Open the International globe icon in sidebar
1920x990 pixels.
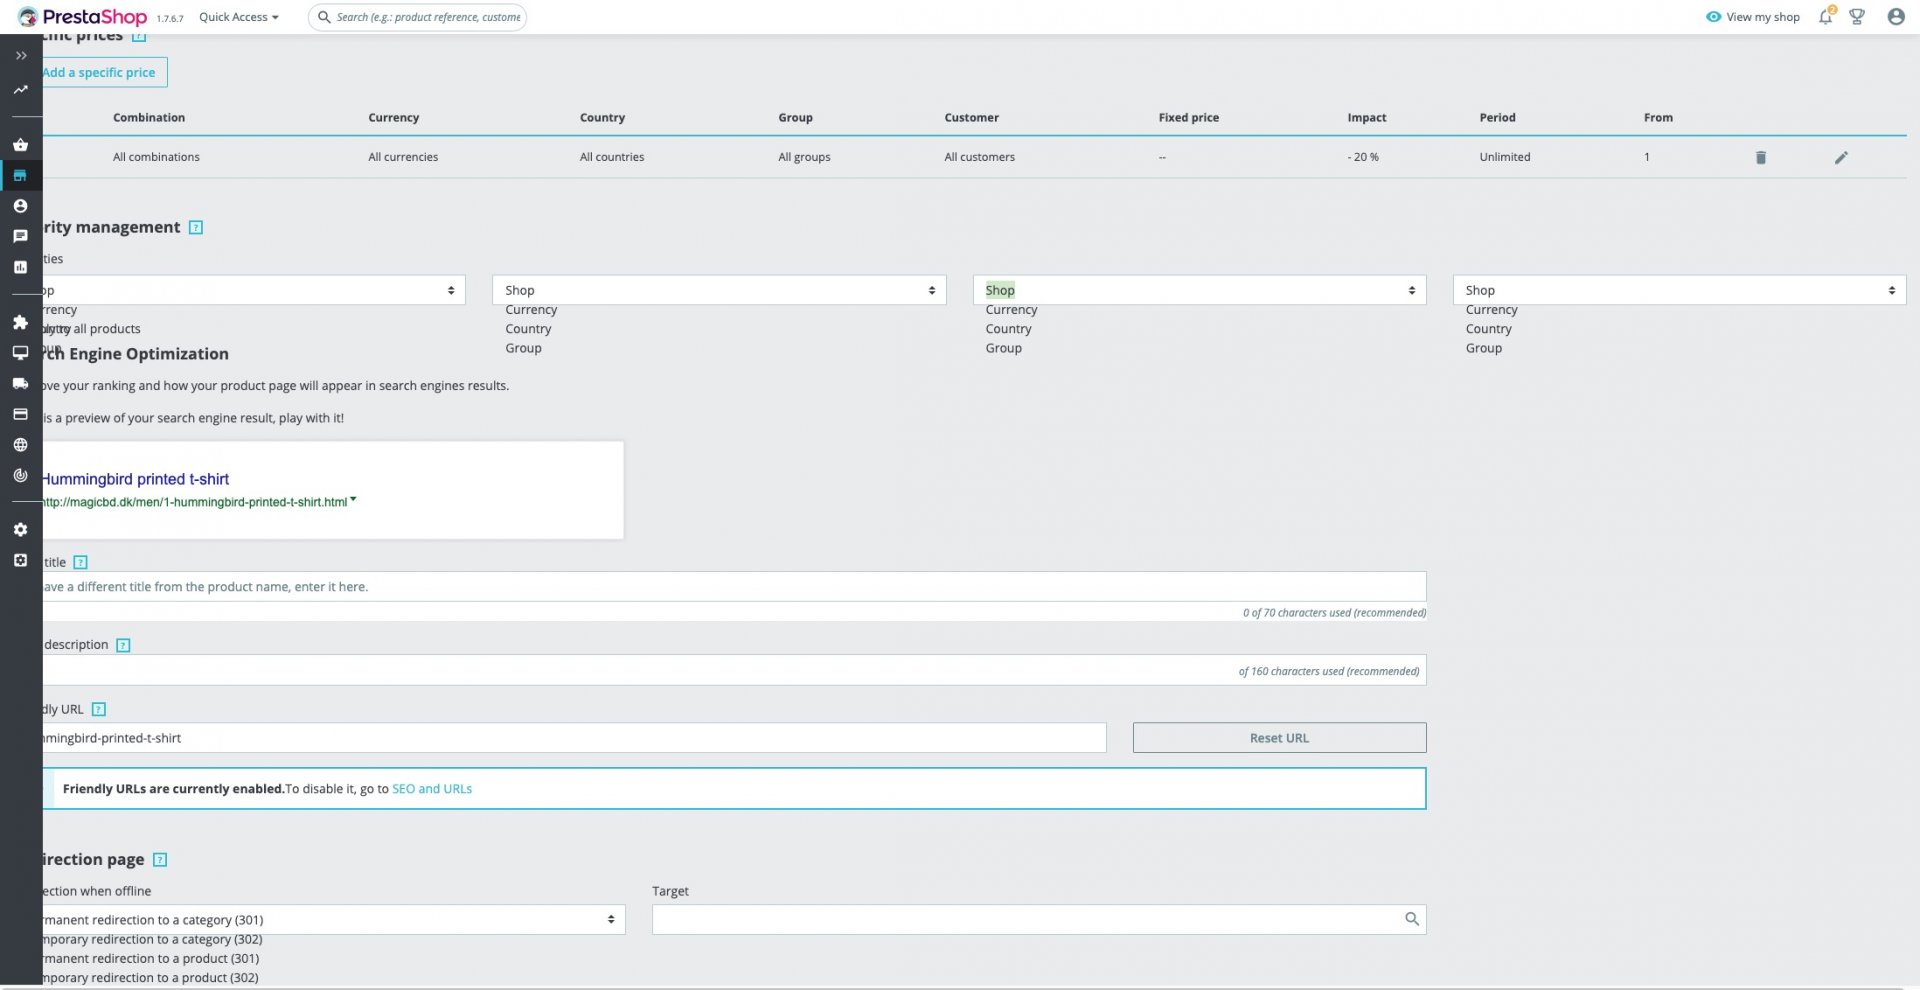tap(20, 445)
